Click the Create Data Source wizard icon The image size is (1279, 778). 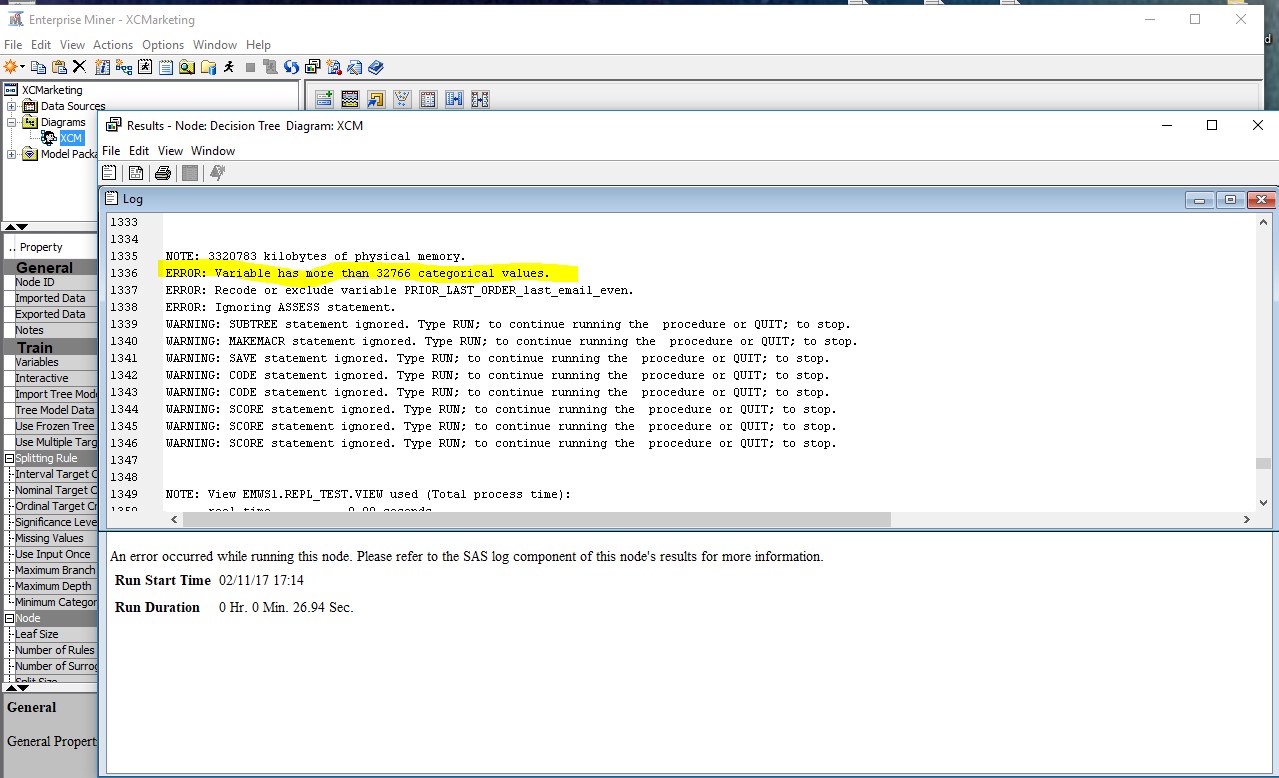tap(101, 67)
